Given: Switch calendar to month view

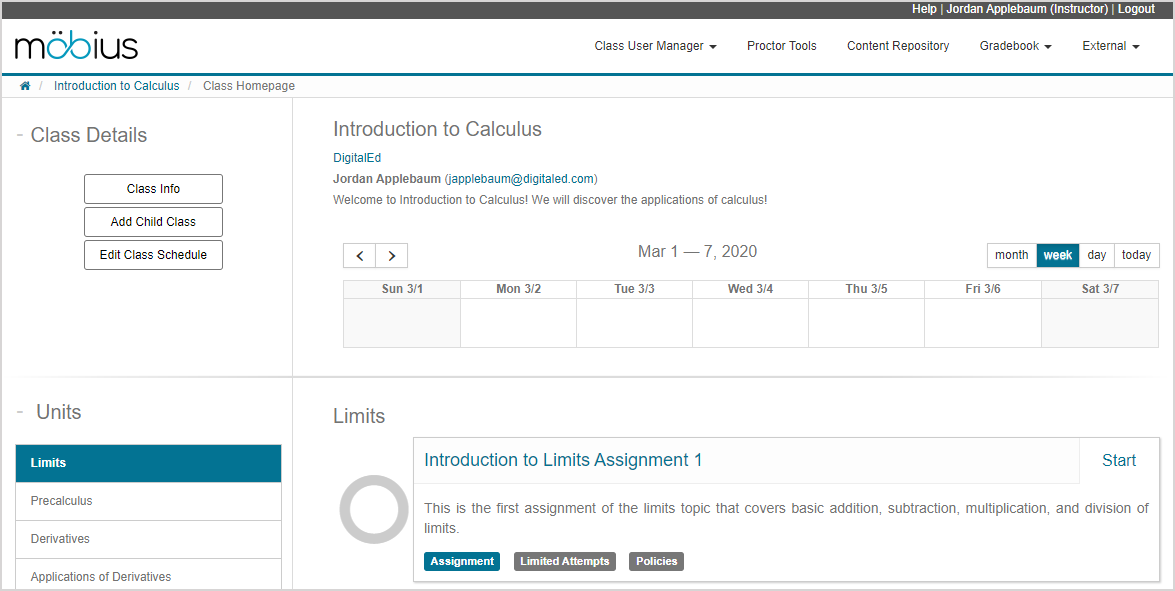Looking at the screenshot, I should pos(1011,255).
